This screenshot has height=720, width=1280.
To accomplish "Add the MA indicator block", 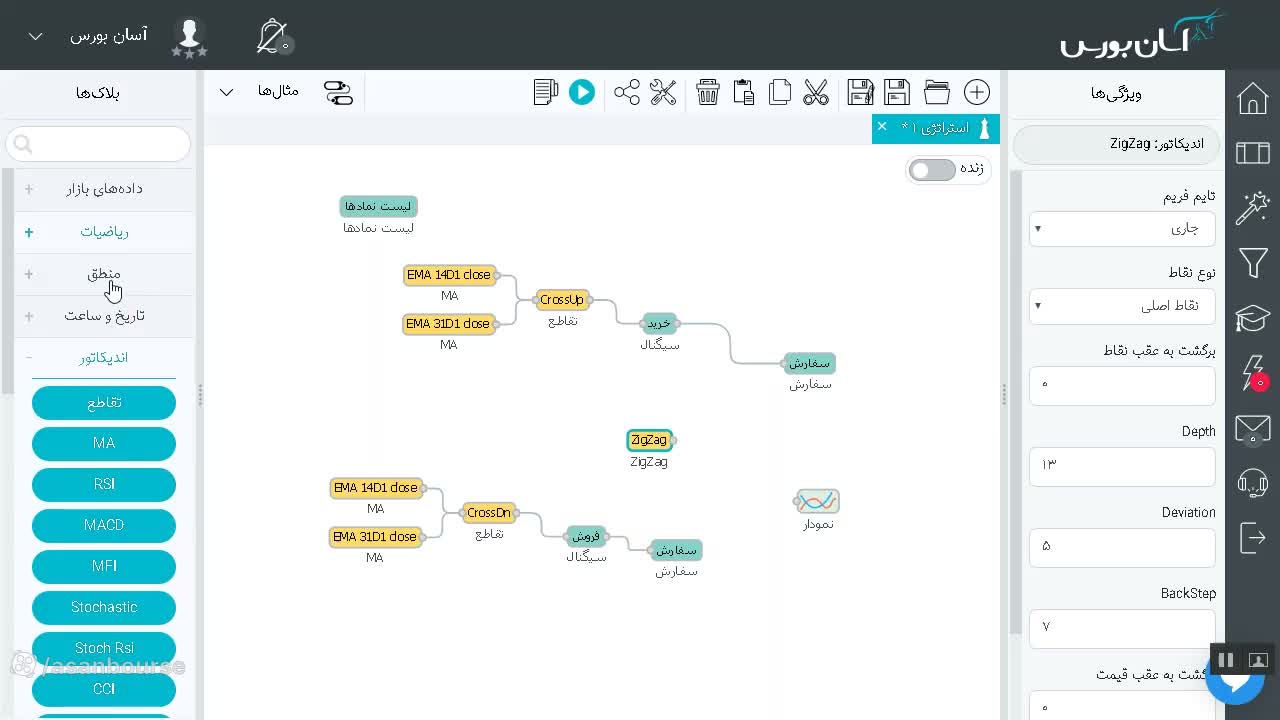I will click(x=104, y=443).
